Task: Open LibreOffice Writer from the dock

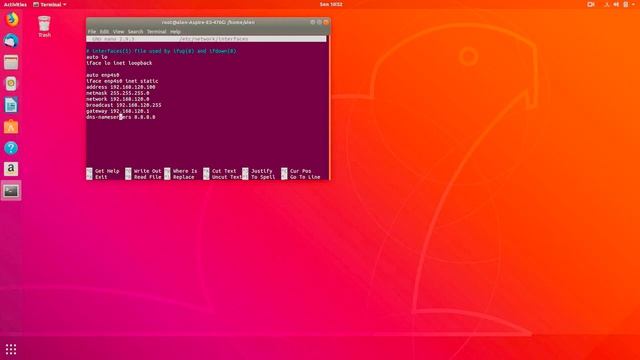Action: [11, 105]
